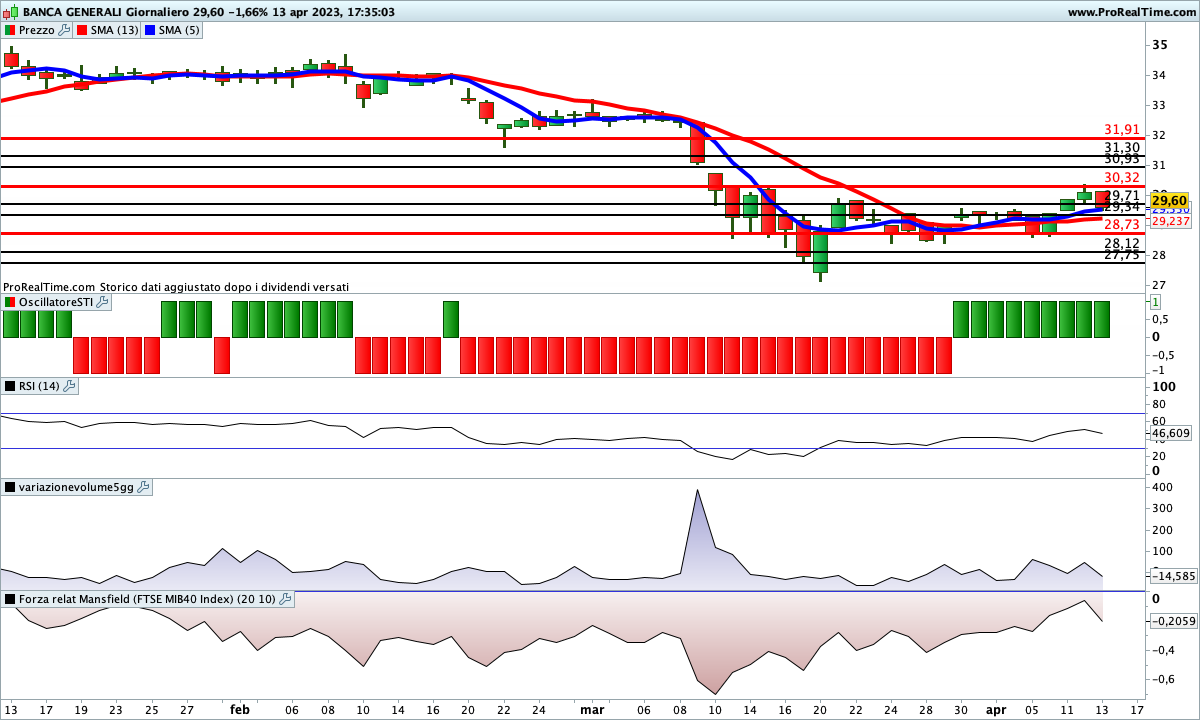The image size is (1200, 720).
Task: Click Mansfield axis value -0,6
Action: (1161, 679)
